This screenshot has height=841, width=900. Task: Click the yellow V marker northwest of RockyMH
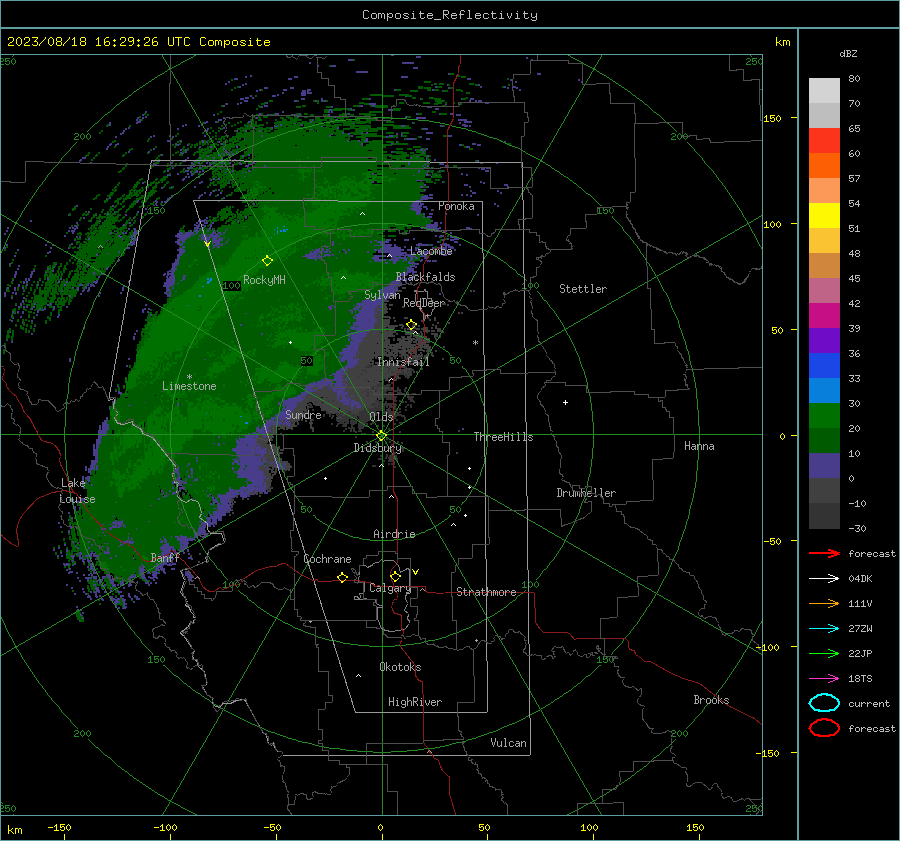(x=207, y=244)
